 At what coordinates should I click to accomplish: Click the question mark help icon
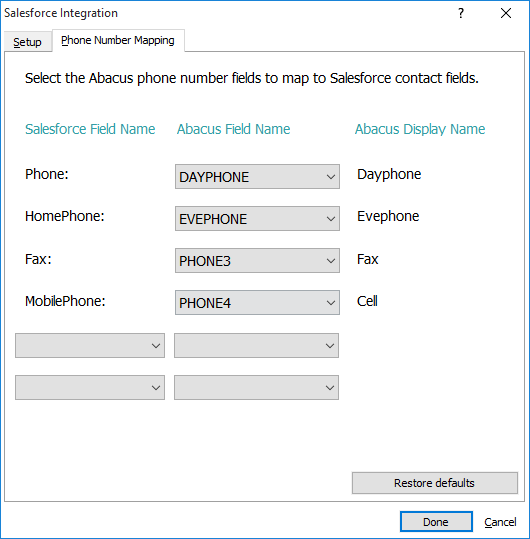pos(461,13)
